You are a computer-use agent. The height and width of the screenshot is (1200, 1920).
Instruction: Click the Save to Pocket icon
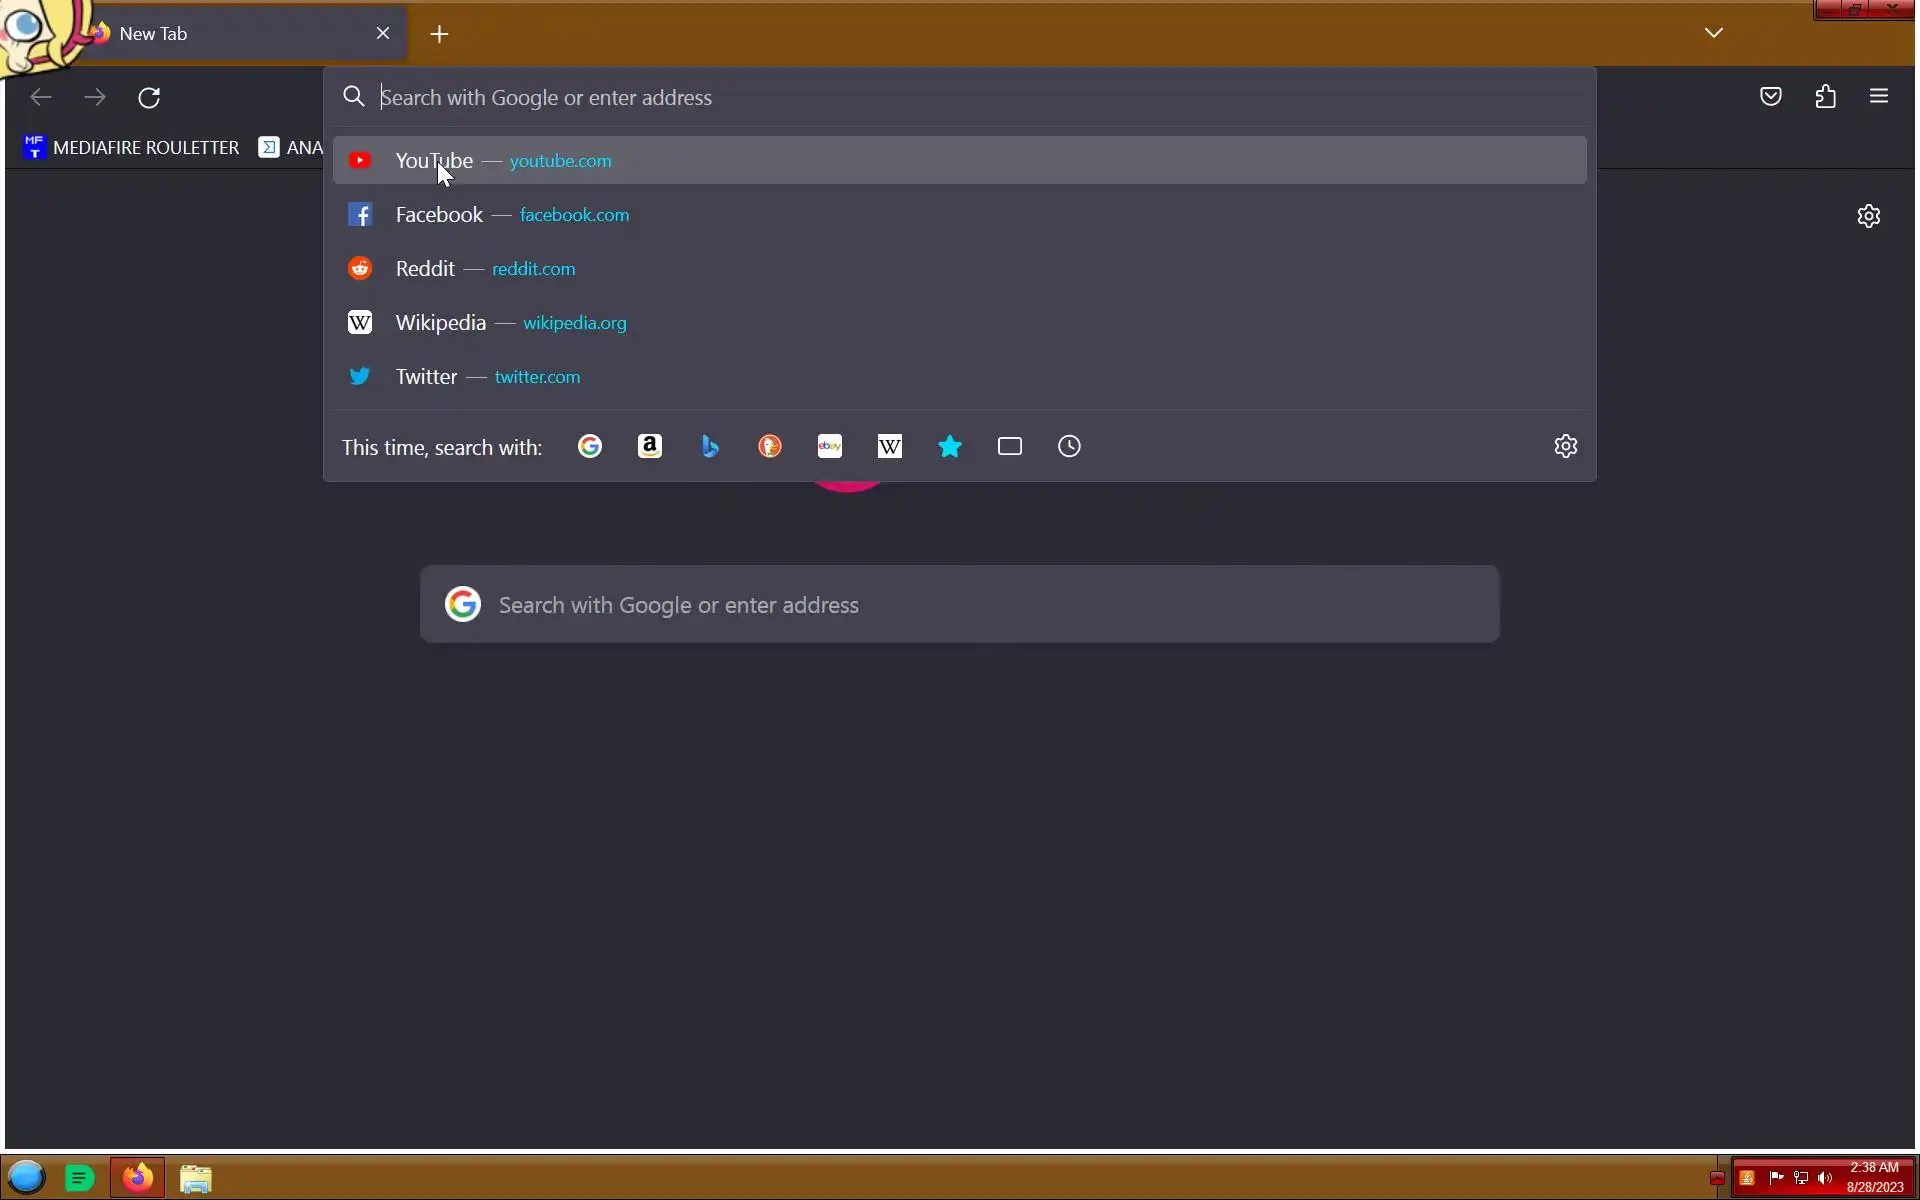pos(1771,97)
